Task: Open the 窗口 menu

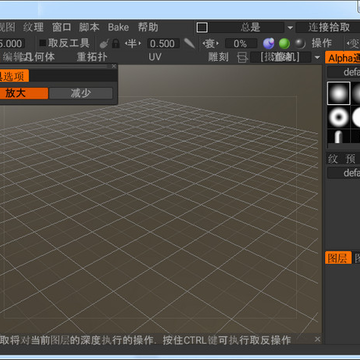Action: click(62, 27)
